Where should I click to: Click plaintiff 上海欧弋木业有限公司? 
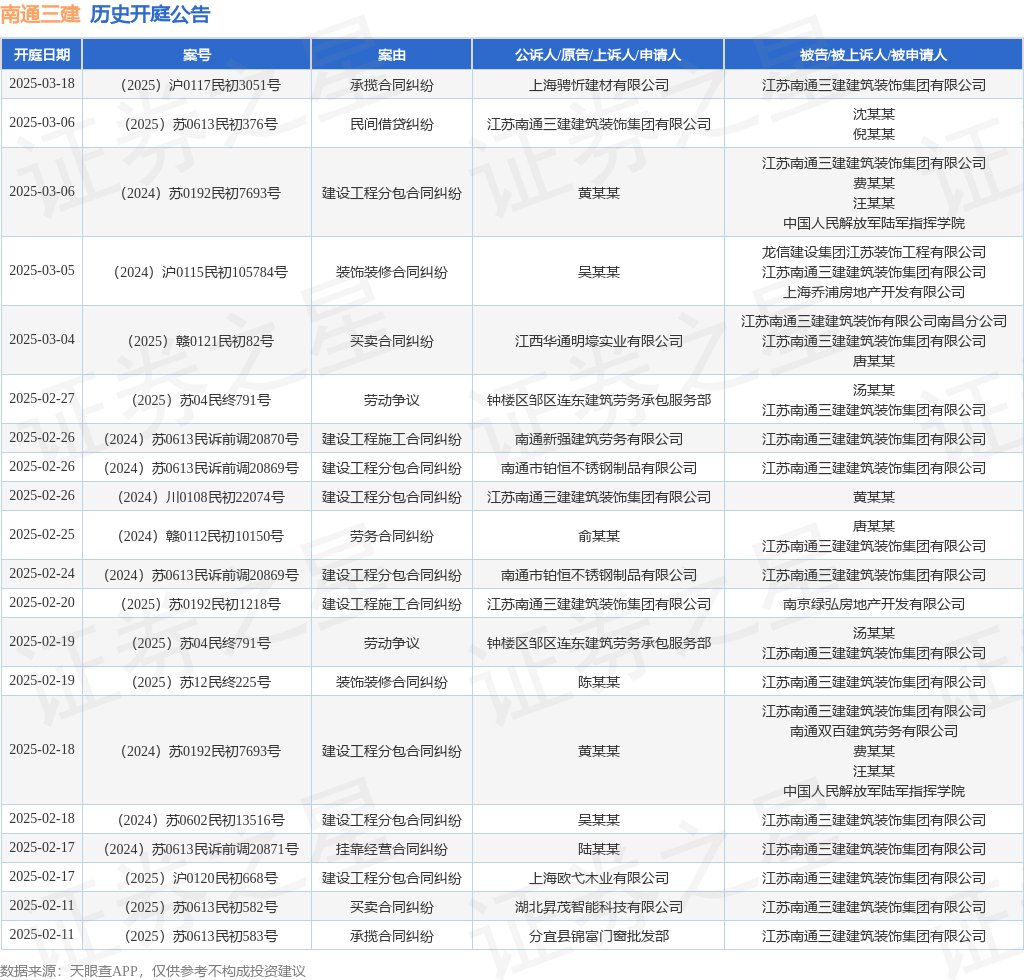pyautogui.click(x=599, y=879)
